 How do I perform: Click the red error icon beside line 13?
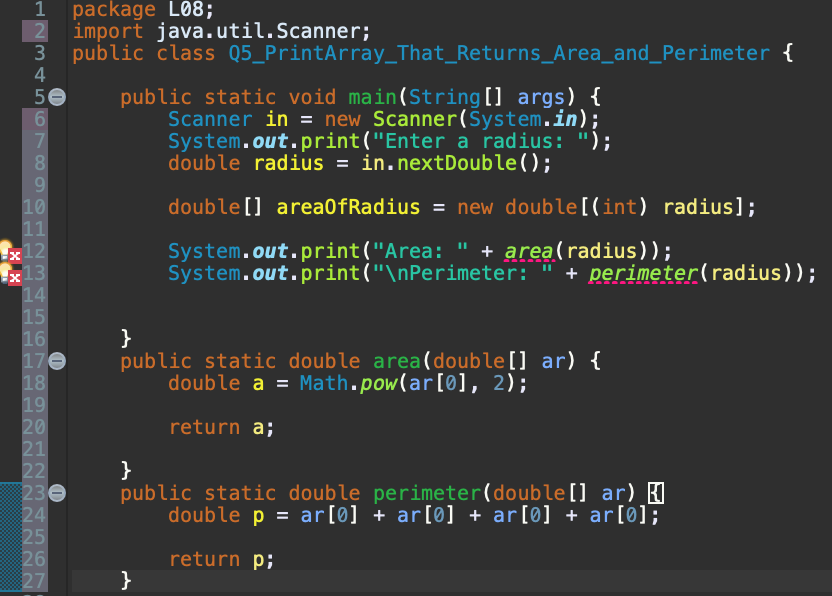[14, 278]
